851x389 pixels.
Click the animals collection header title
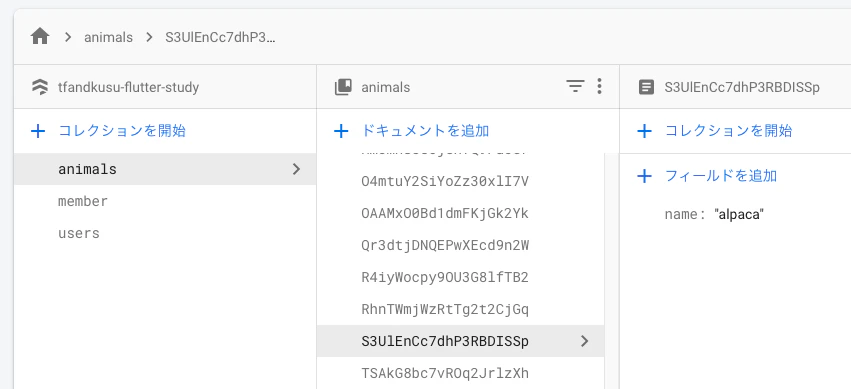386,87
